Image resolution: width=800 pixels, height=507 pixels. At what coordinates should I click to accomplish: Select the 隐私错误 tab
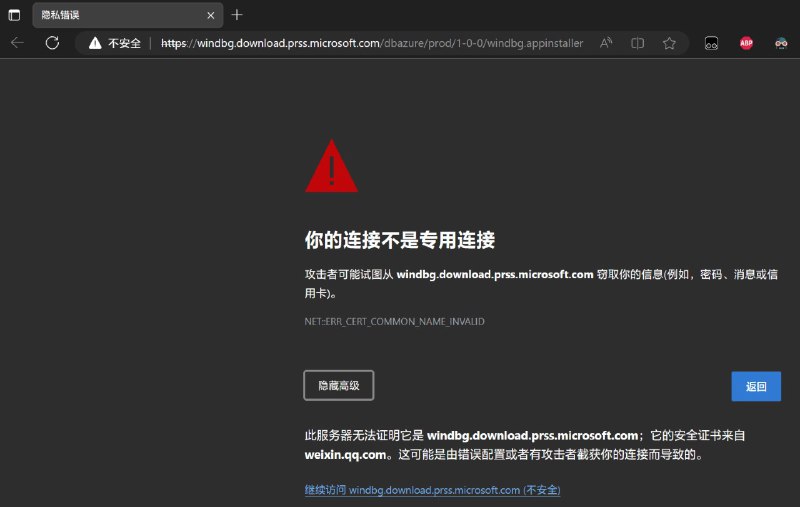click(x=128, y=15)
